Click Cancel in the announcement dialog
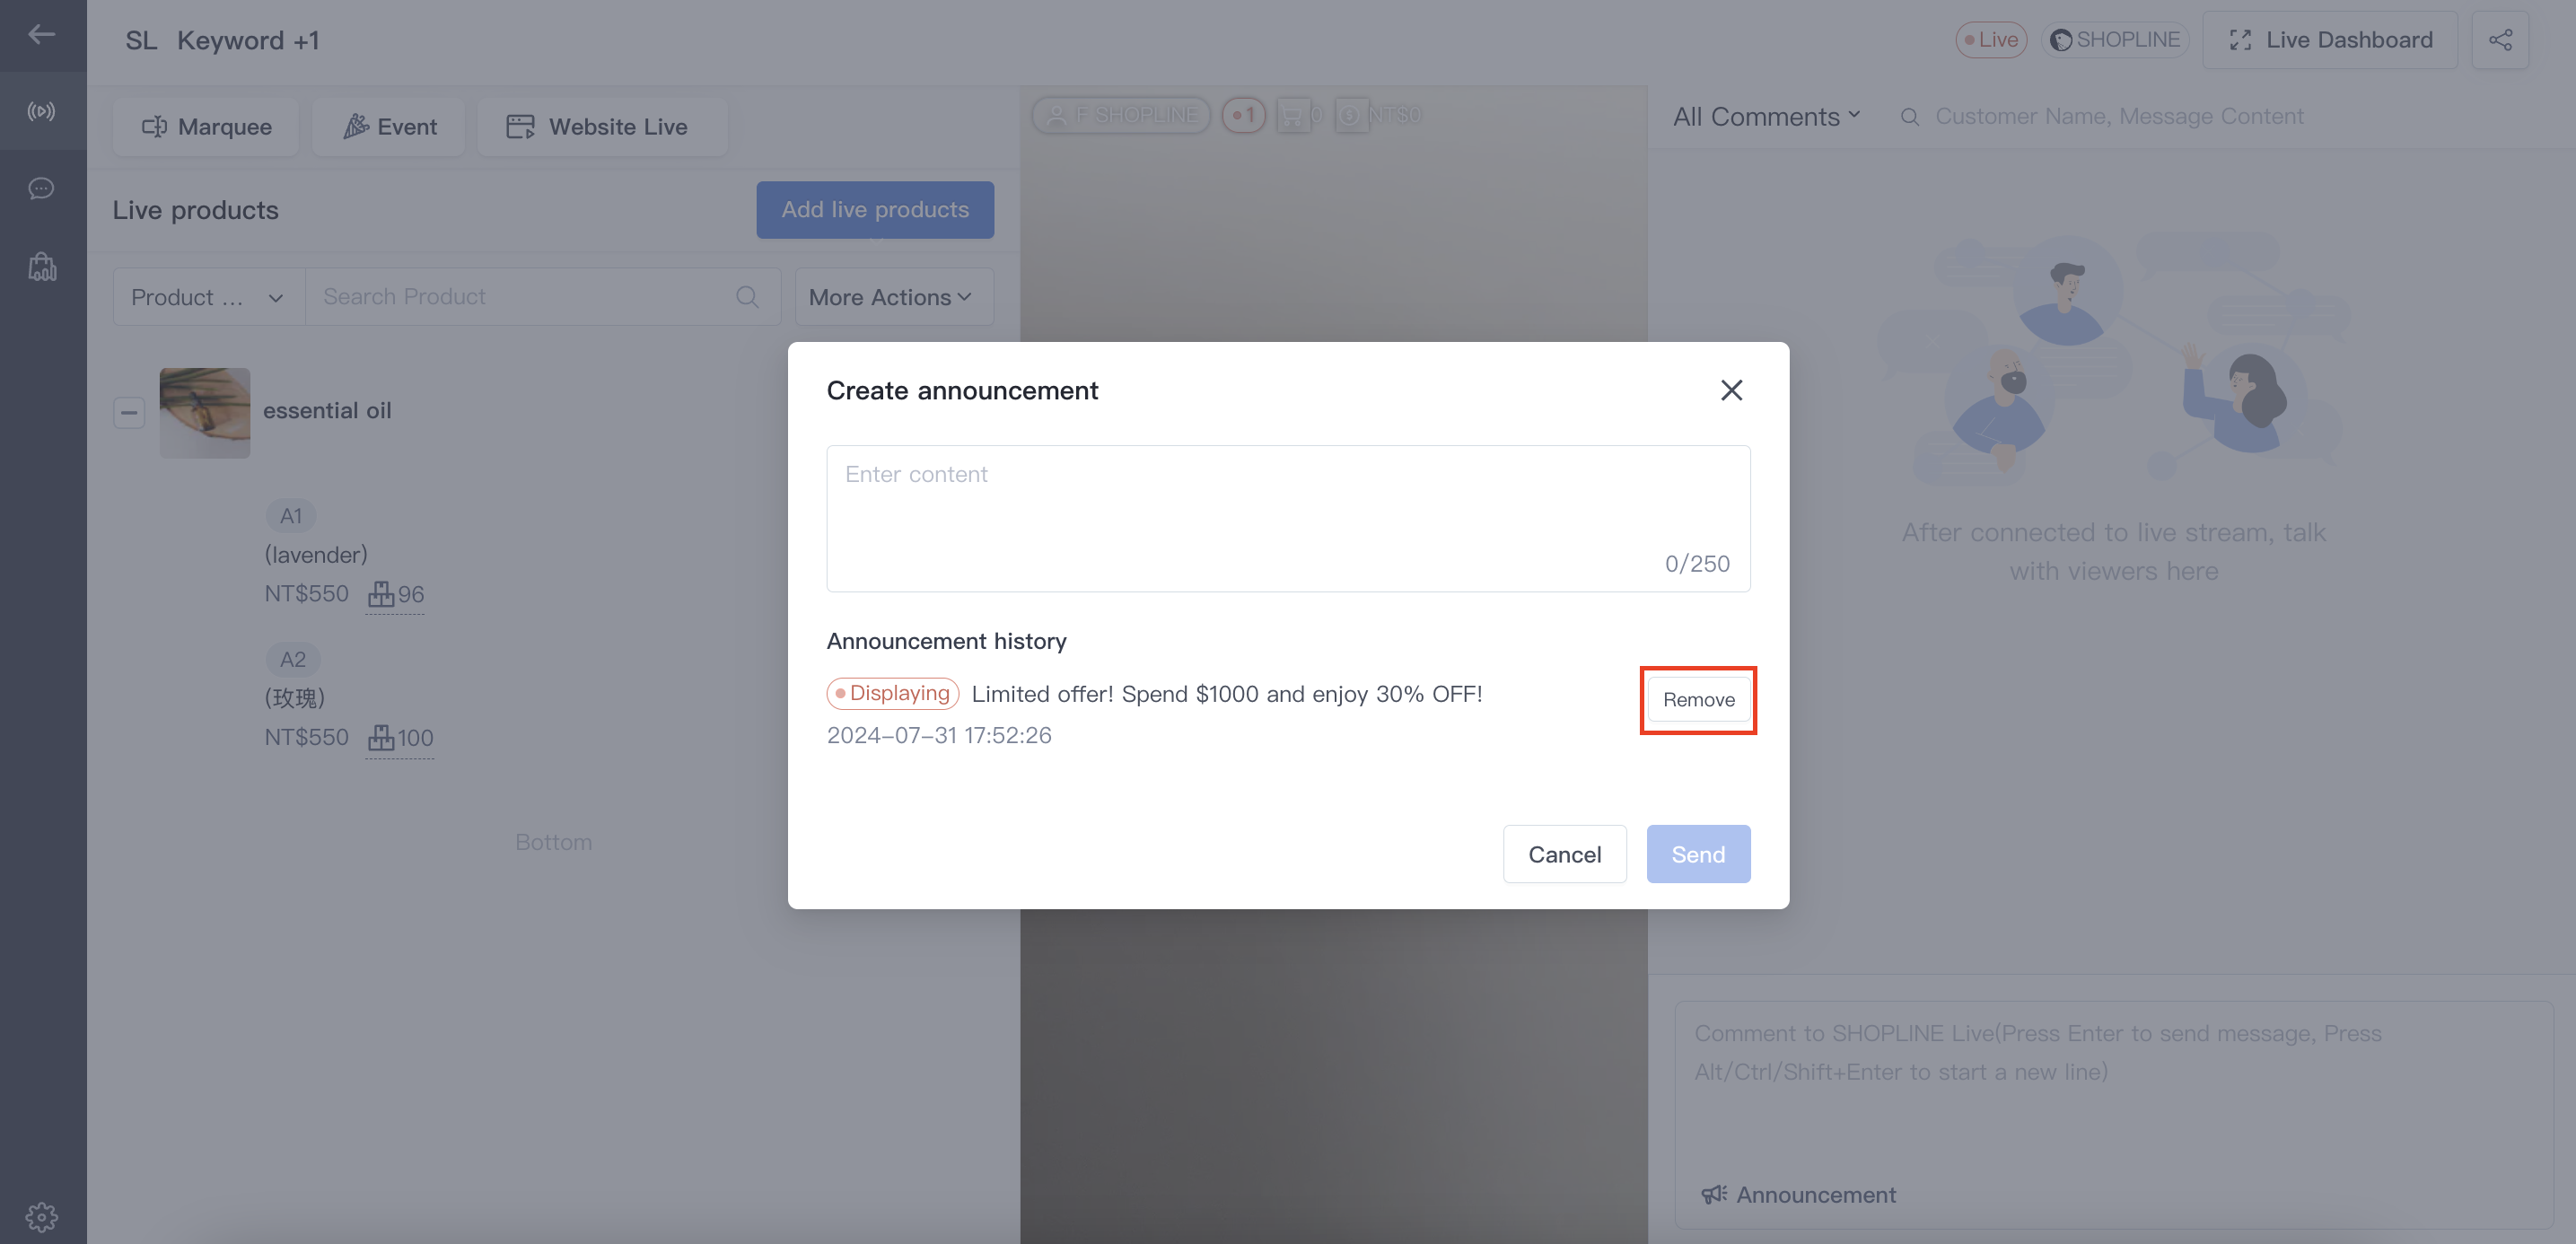This screenshot has height=1244, width=2576. point(1564,854)
